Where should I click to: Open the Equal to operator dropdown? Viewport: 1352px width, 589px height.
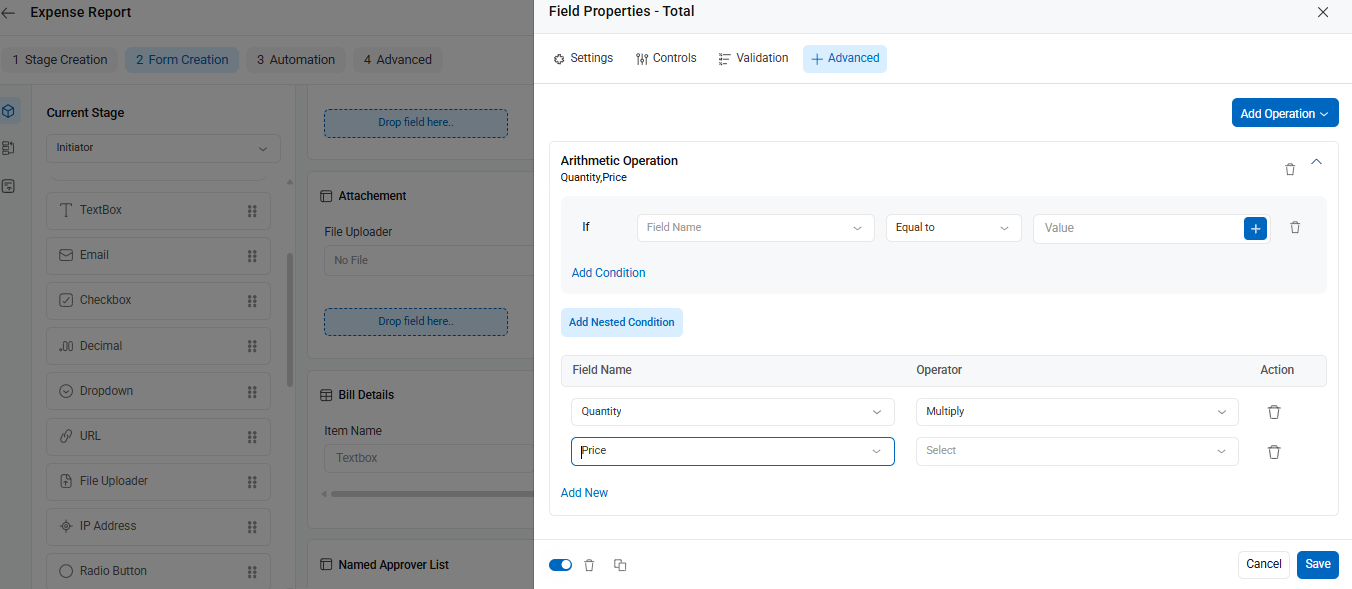point(954,228)
